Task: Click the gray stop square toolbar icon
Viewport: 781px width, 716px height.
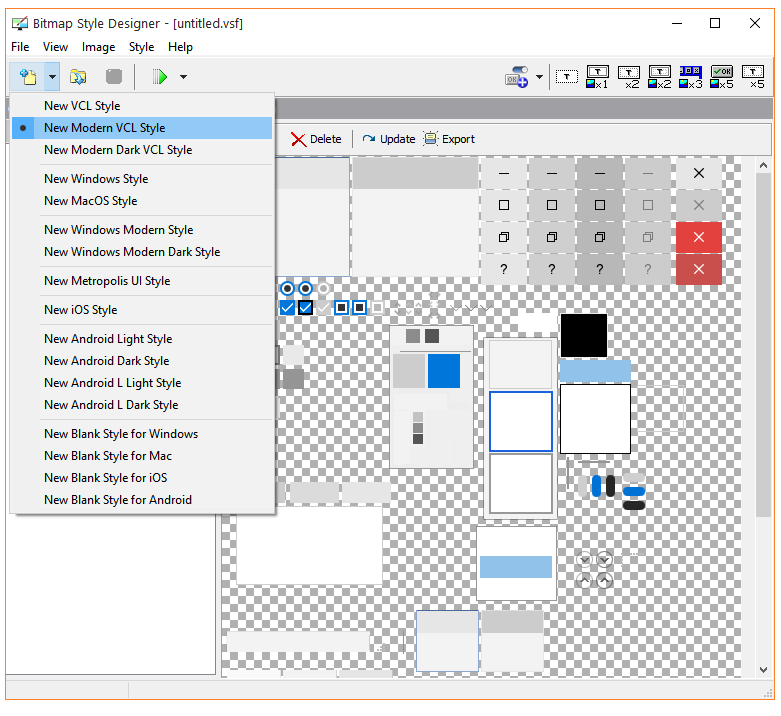Action: click(x=114, y=77)
